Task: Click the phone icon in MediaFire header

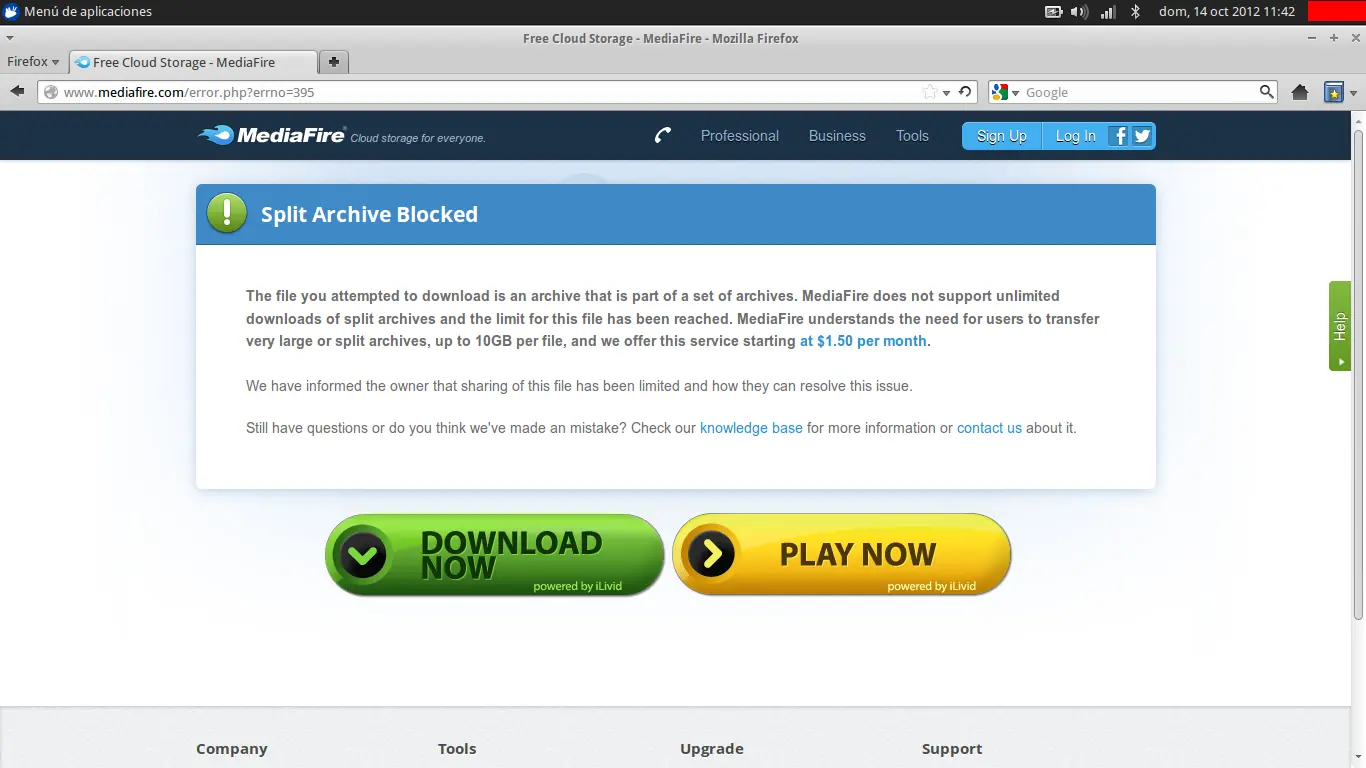Action: 663,135
